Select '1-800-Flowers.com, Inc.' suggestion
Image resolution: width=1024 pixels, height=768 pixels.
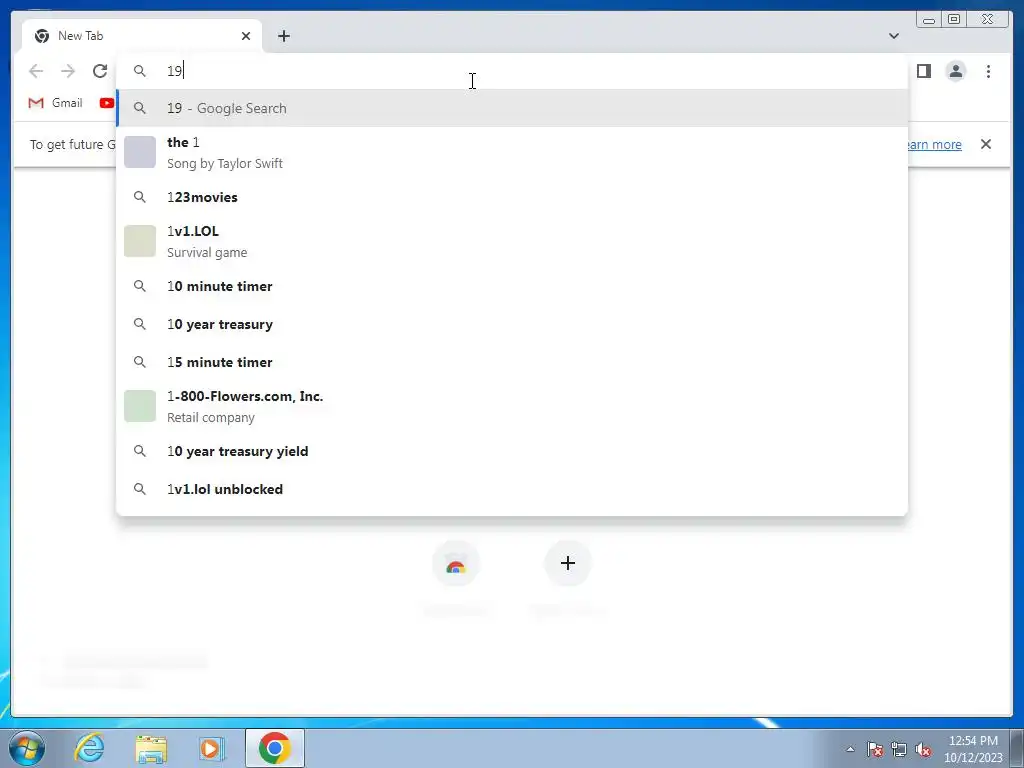pos(512,406)
